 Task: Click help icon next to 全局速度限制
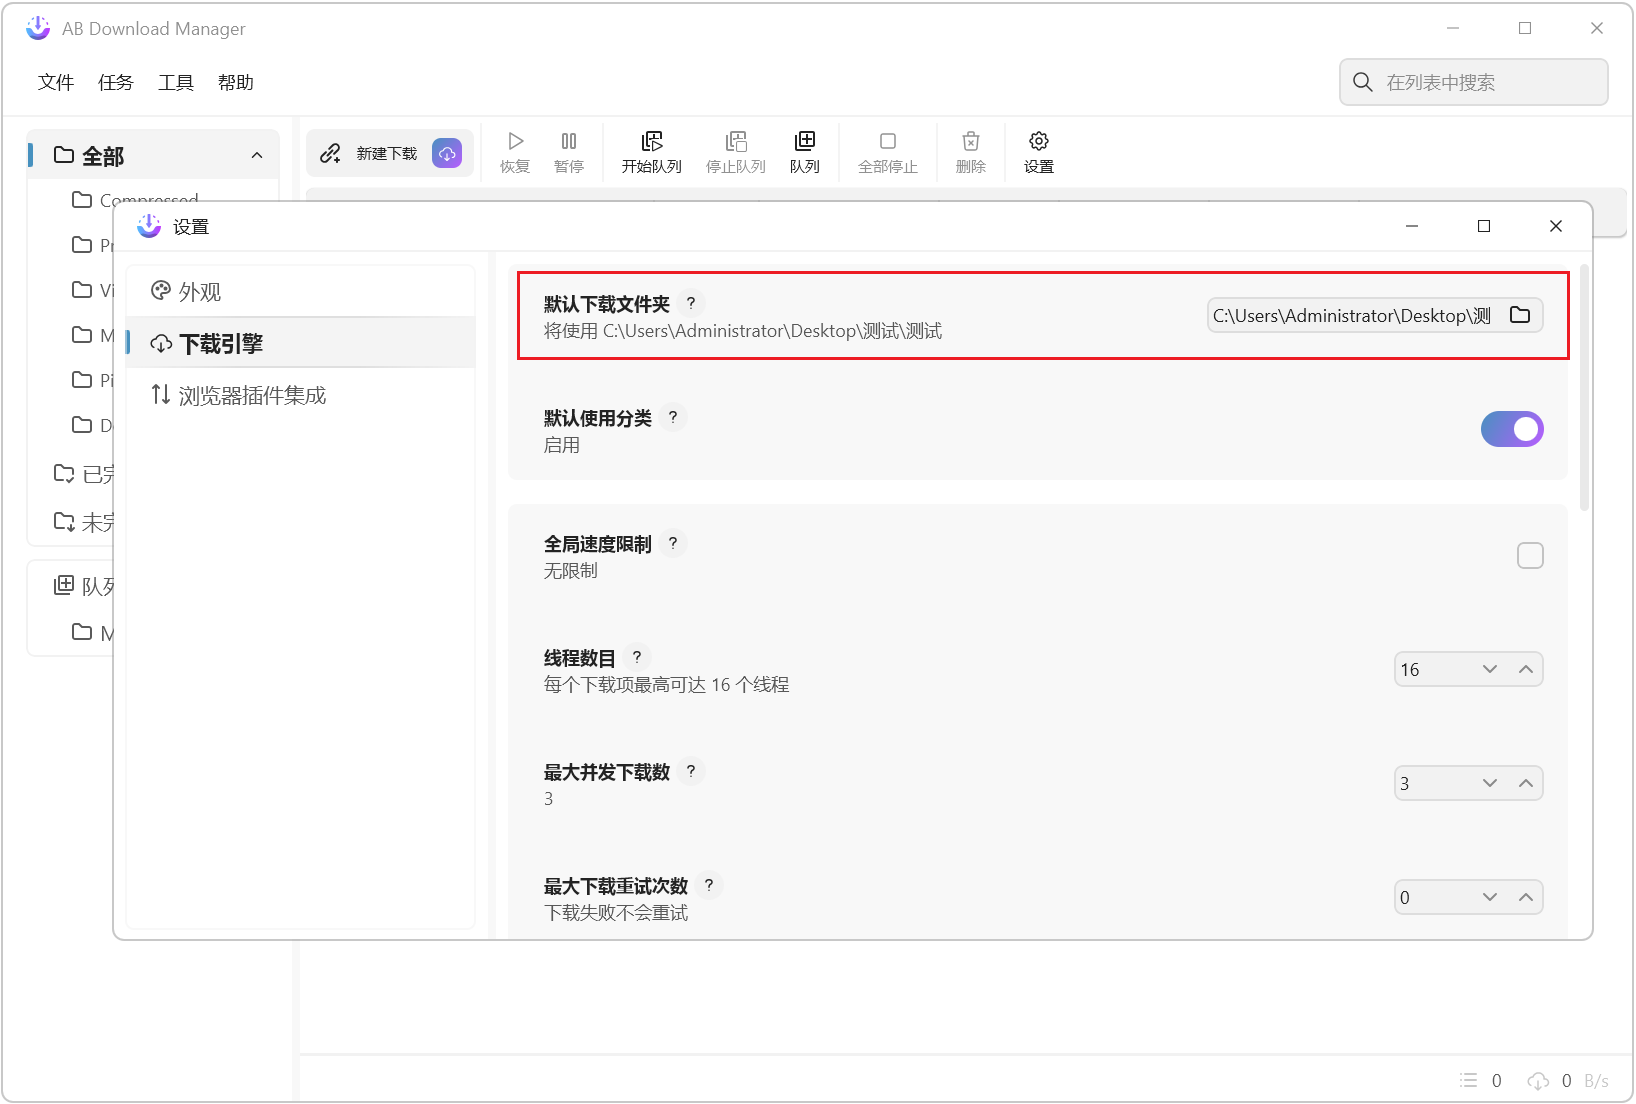point(673,543)
